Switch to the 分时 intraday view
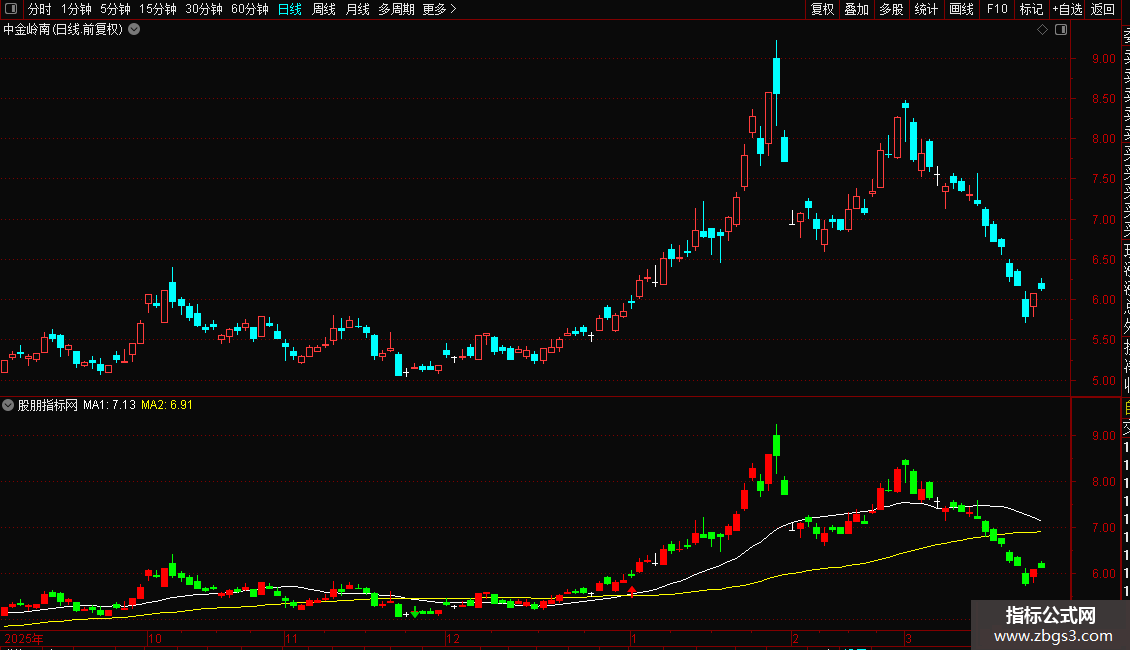The width and height of the screenshot is (1130, 650). pyautogui.click(x=40, y=9)
